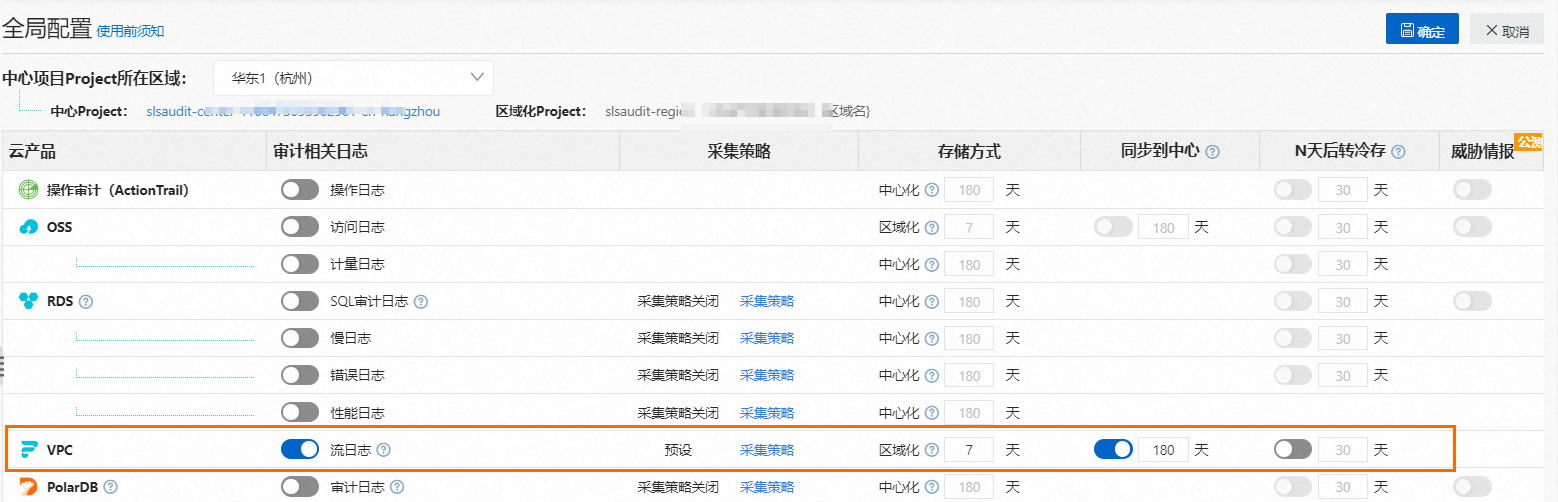Click VPC sync days field showing 180
This screenshot has width=1558, height=502.
[1164, 450]
